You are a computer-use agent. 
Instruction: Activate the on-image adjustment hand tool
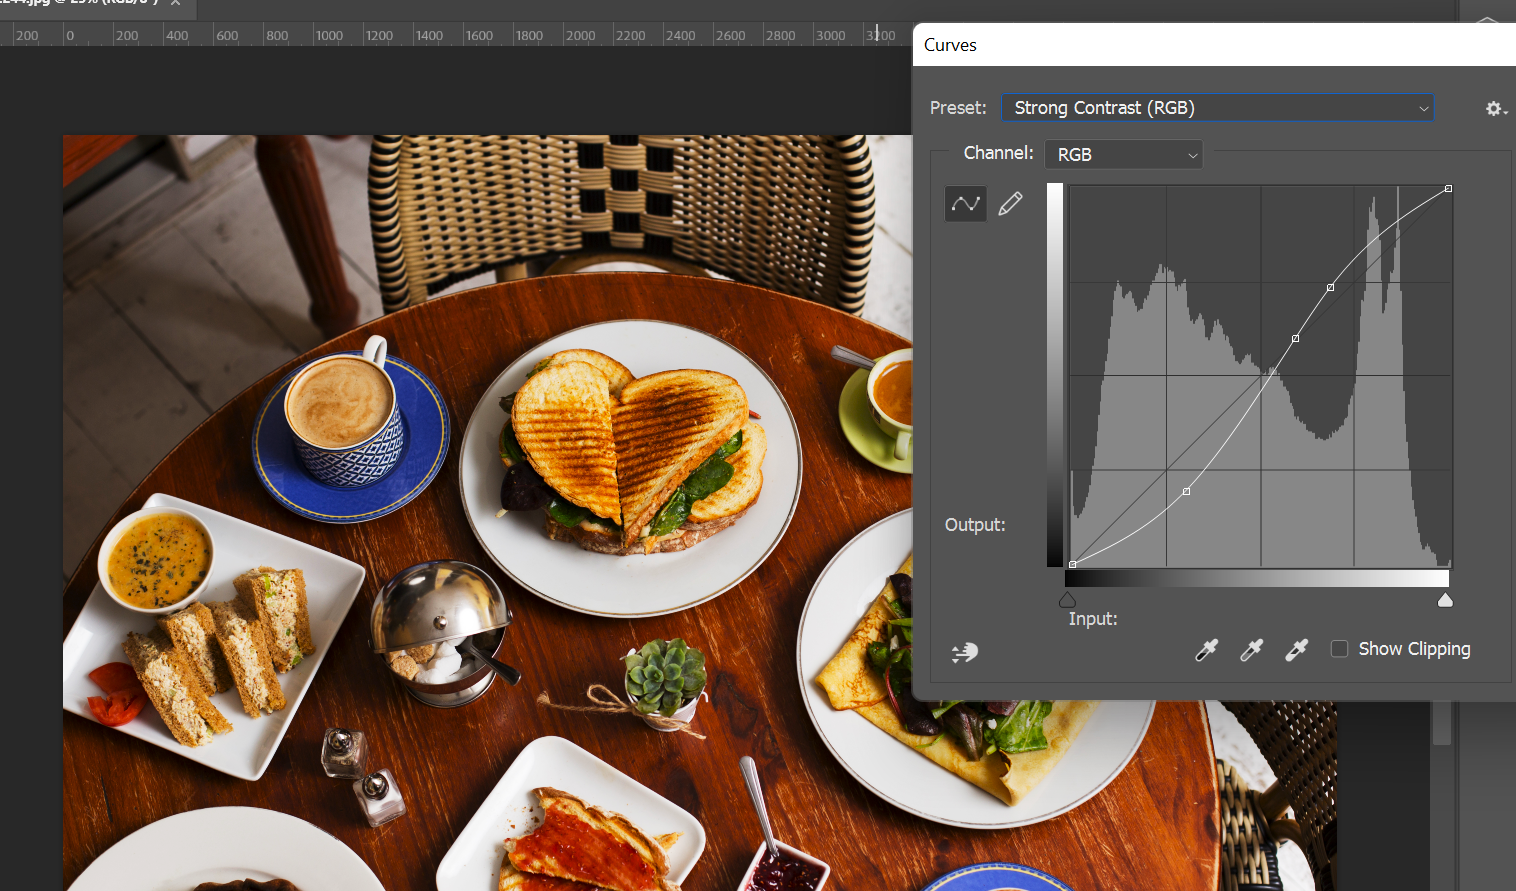tap(964, 653)
